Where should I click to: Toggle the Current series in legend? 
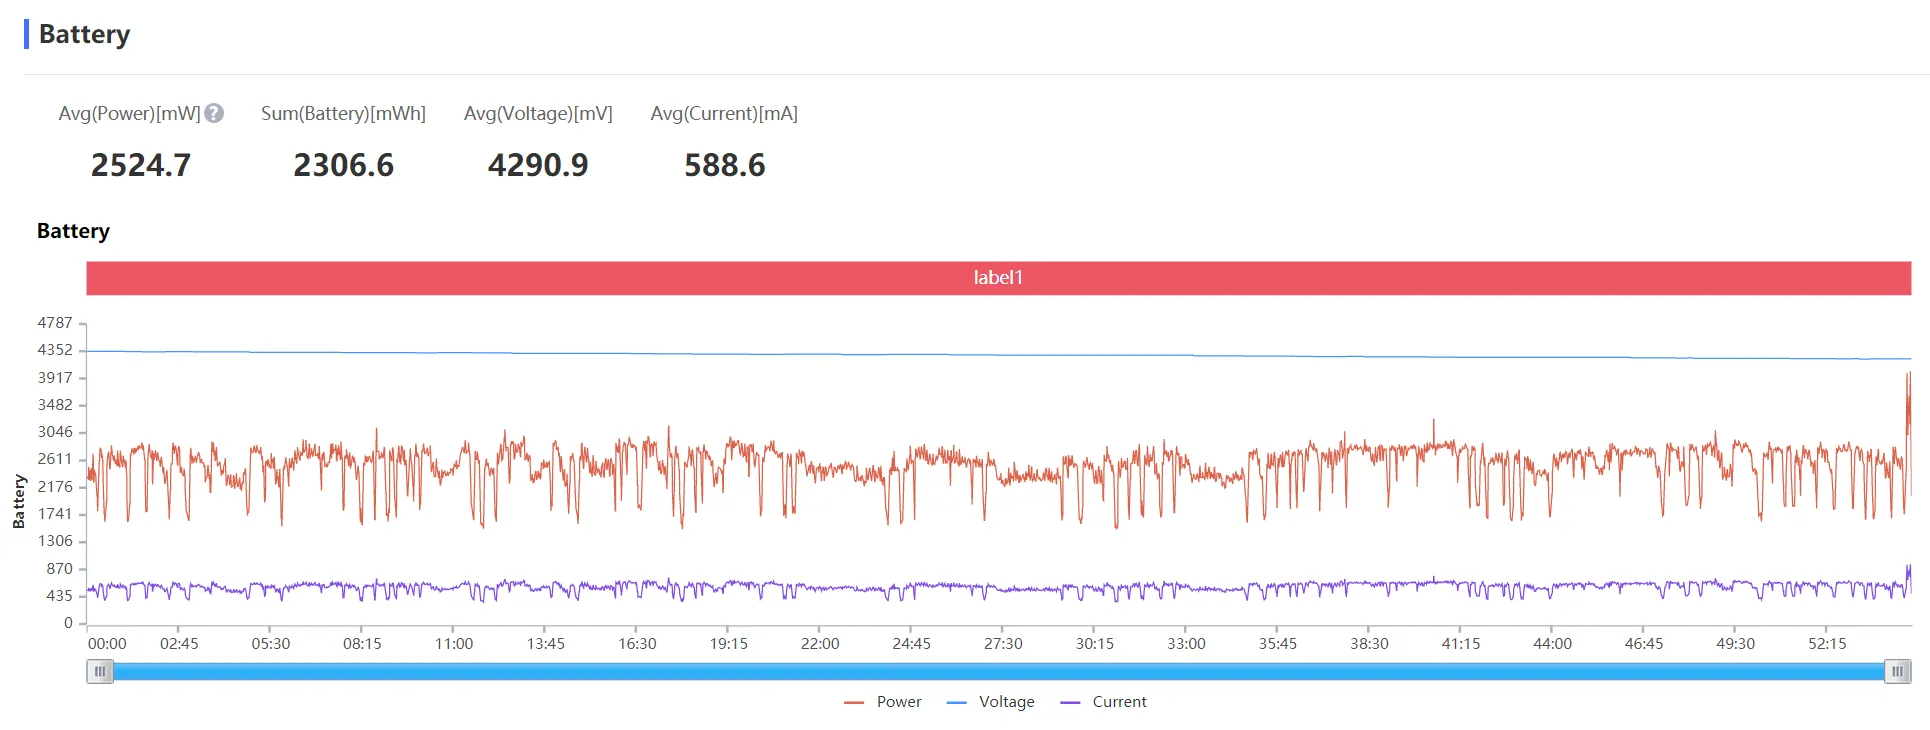click(1104, 702)
